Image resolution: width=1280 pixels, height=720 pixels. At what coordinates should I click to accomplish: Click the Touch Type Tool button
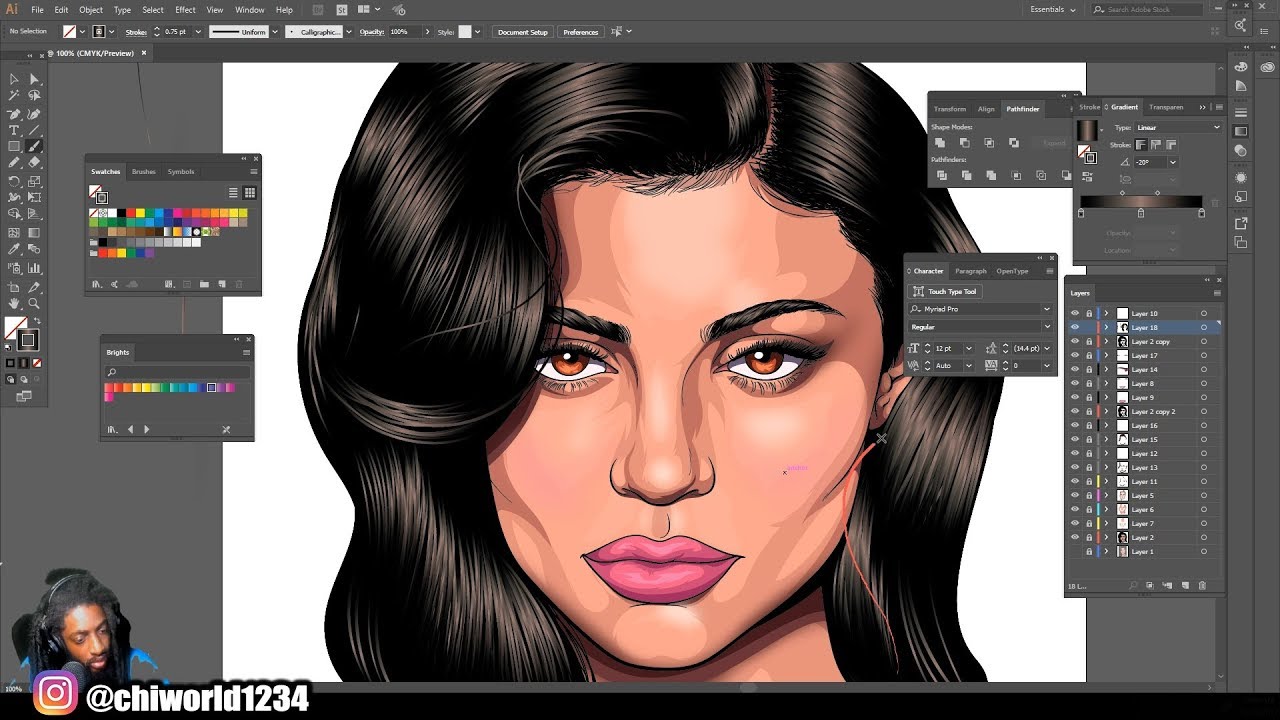tap(944, 291)
